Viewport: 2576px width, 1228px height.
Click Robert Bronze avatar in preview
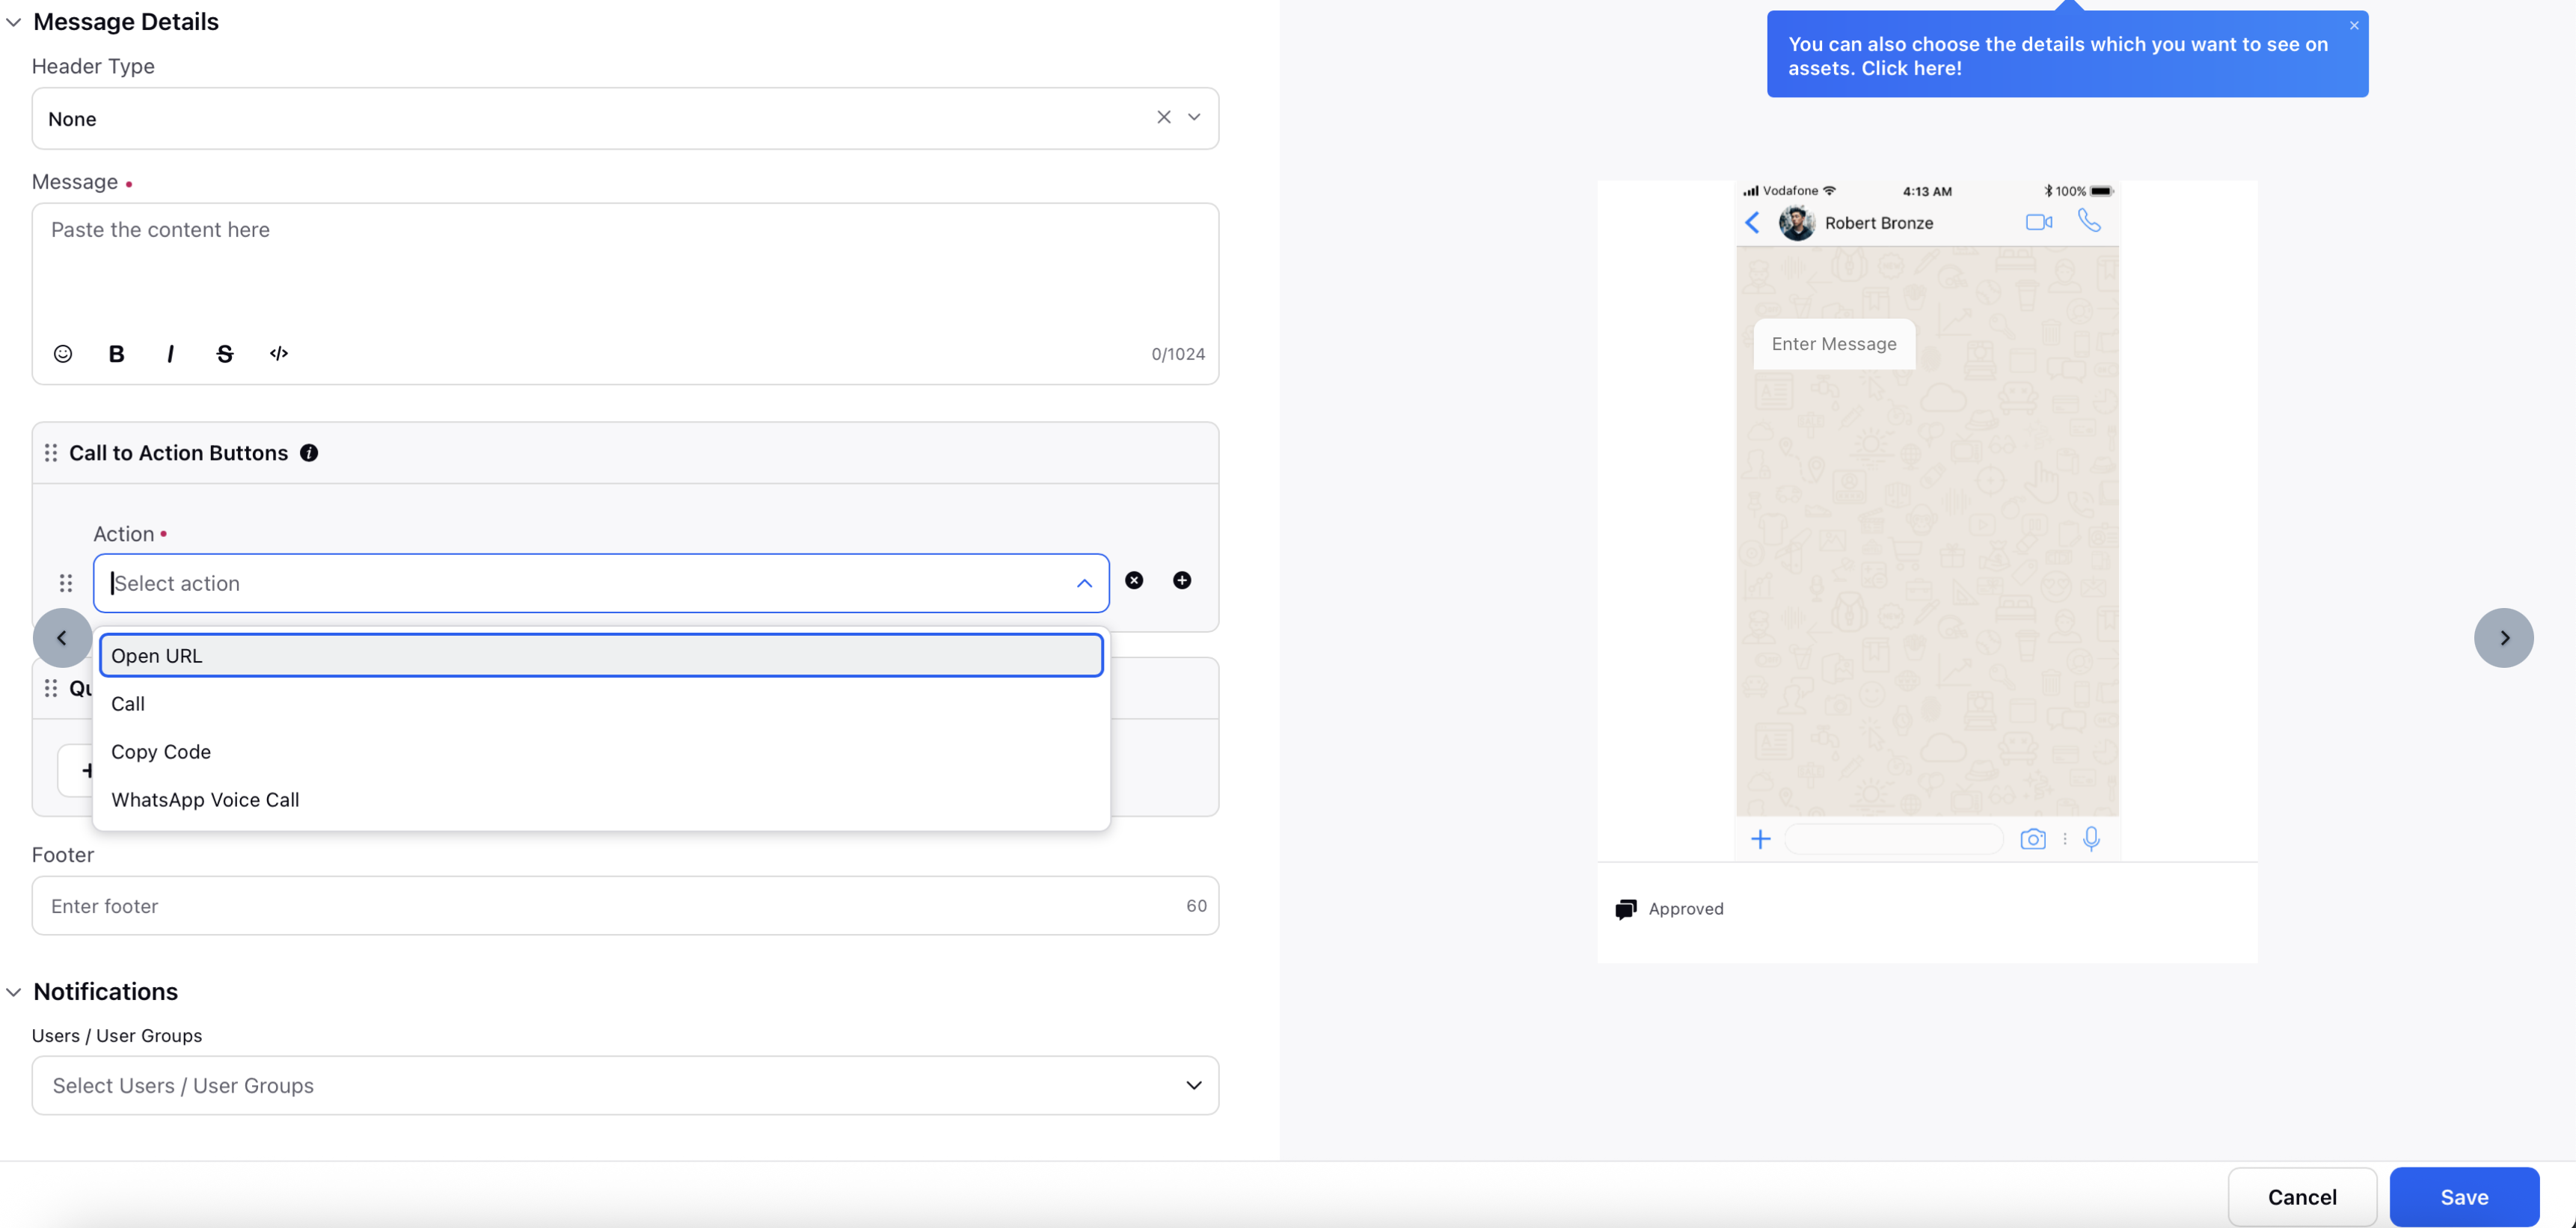pyautogui.click(x=1797, y=223)
